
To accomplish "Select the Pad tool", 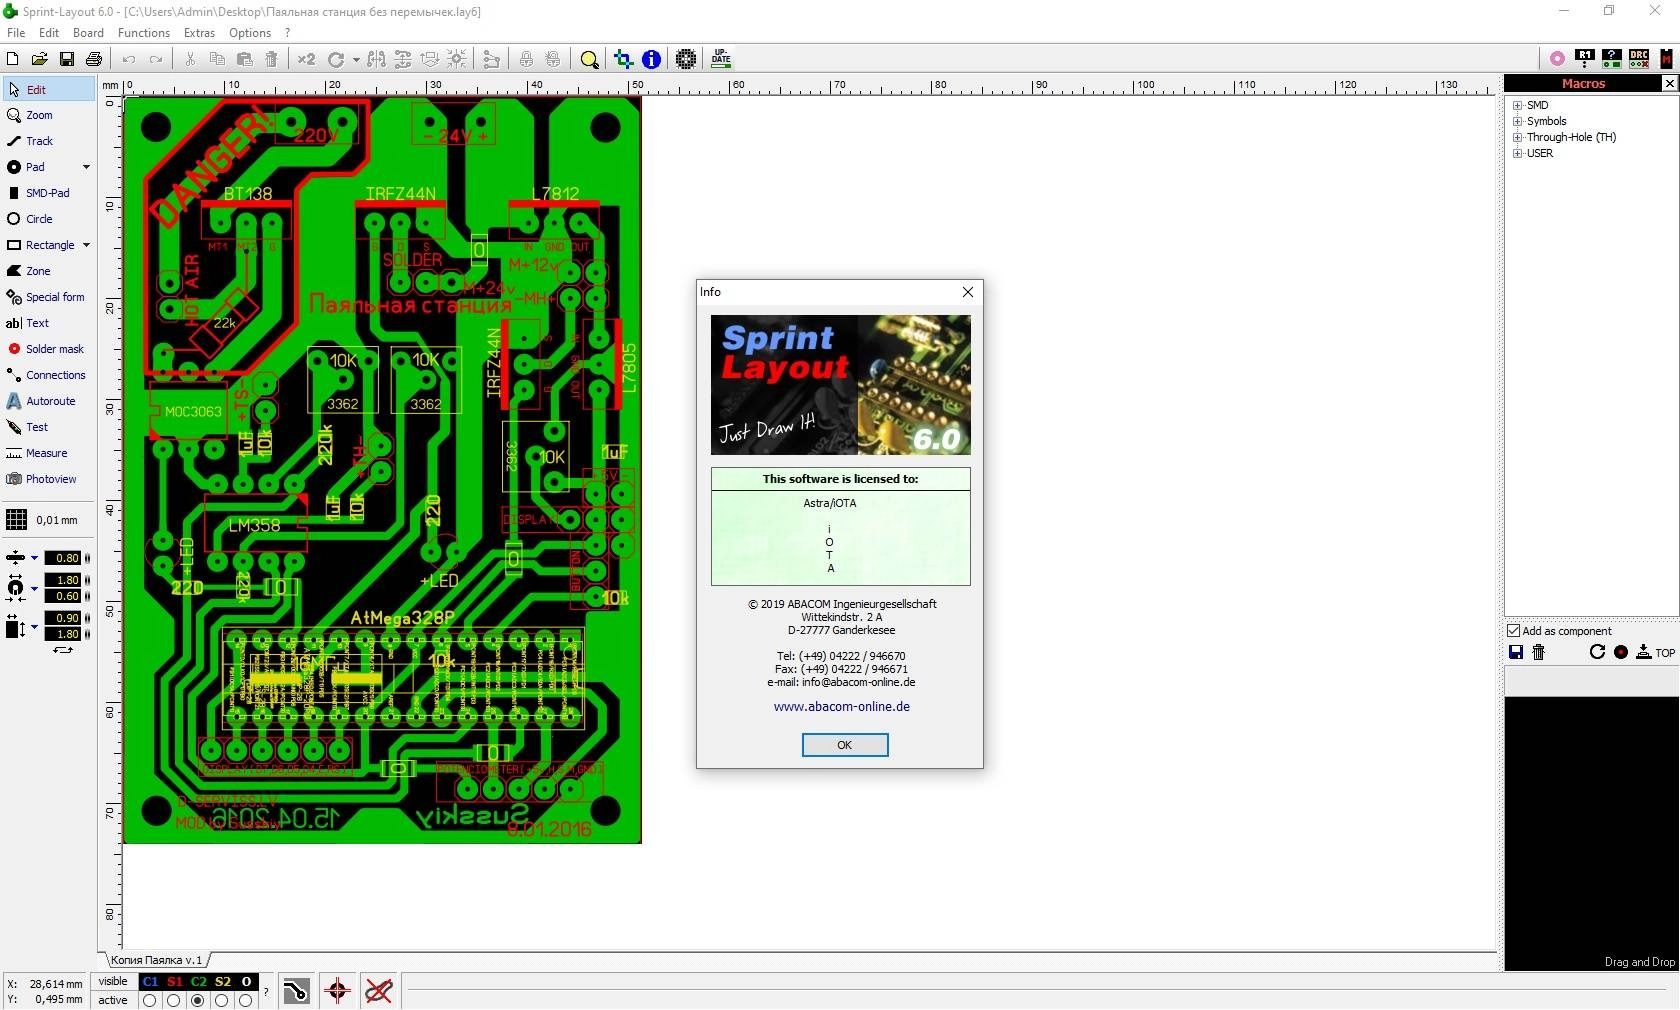I will coord(40,167).
